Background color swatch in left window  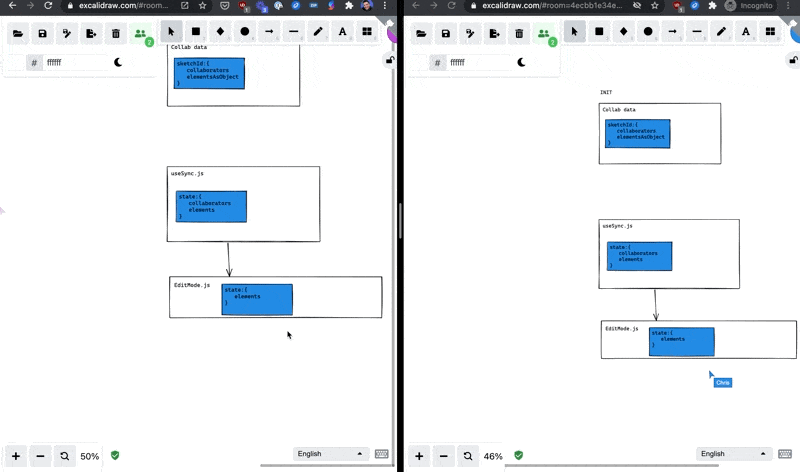[16, 62]
